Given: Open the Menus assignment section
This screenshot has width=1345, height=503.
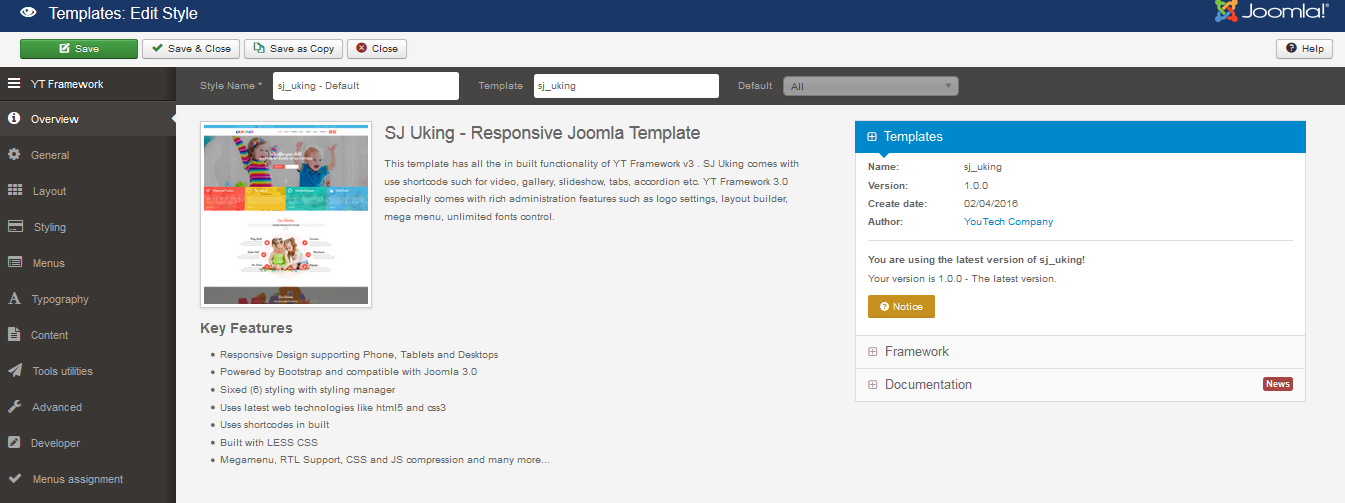Looking at the screenshot, I should pos(88,479).
